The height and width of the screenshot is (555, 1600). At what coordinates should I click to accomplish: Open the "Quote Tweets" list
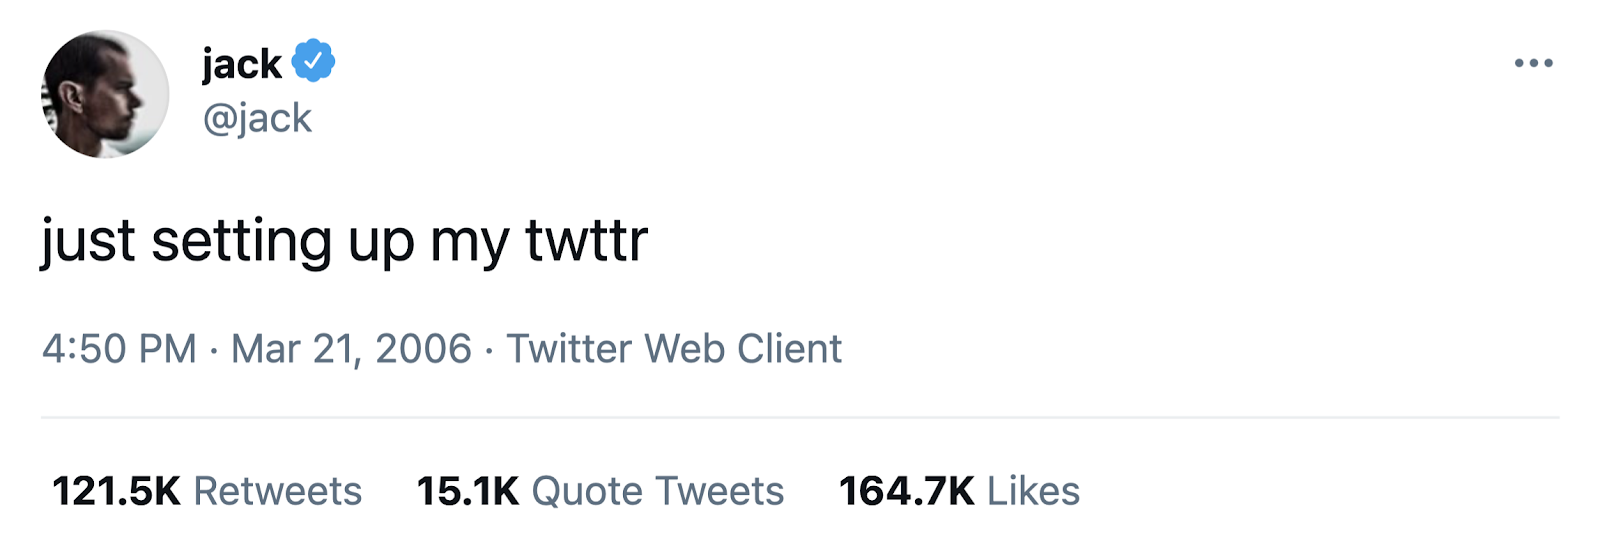pyautogui.click(x=658, y=491)
